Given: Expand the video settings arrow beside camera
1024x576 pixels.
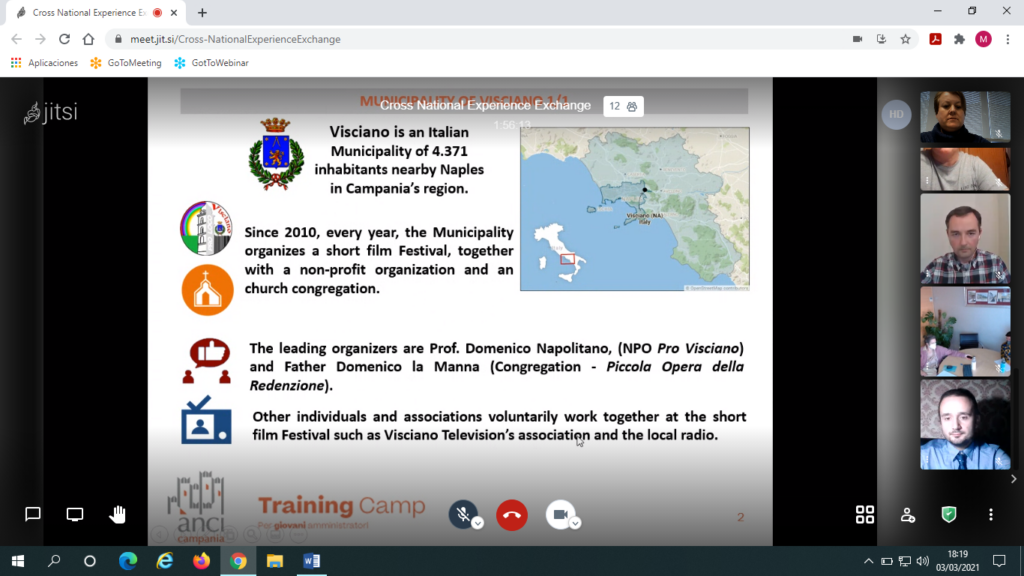Looking at the screenshot, I should 575,523.
